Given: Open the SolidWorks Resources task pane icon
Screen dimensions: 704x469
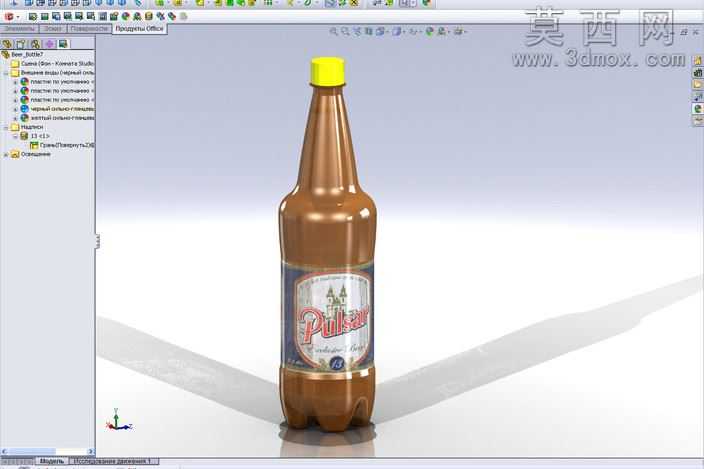Looking at the screenshot, I should click(x=698, y=60).
